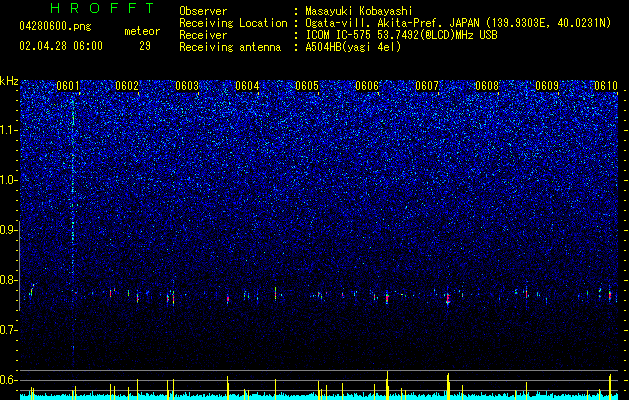Screen dimensions: 629x400
Task: Click the Receiving antenna label
Action: [230, 47]
